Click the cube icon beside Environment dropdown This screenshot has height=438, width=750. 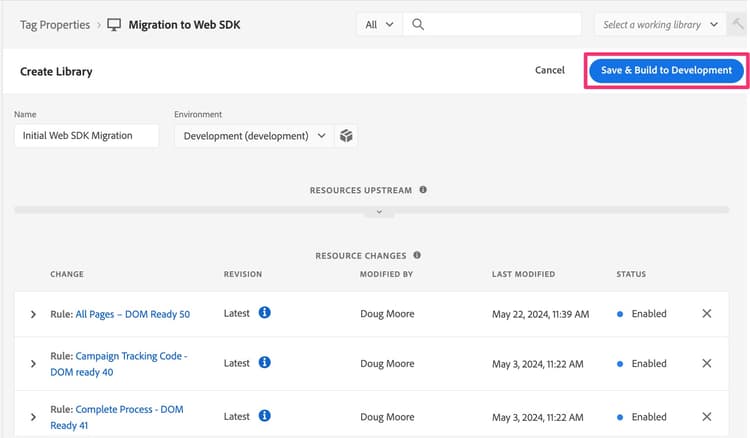coord(346,136)
